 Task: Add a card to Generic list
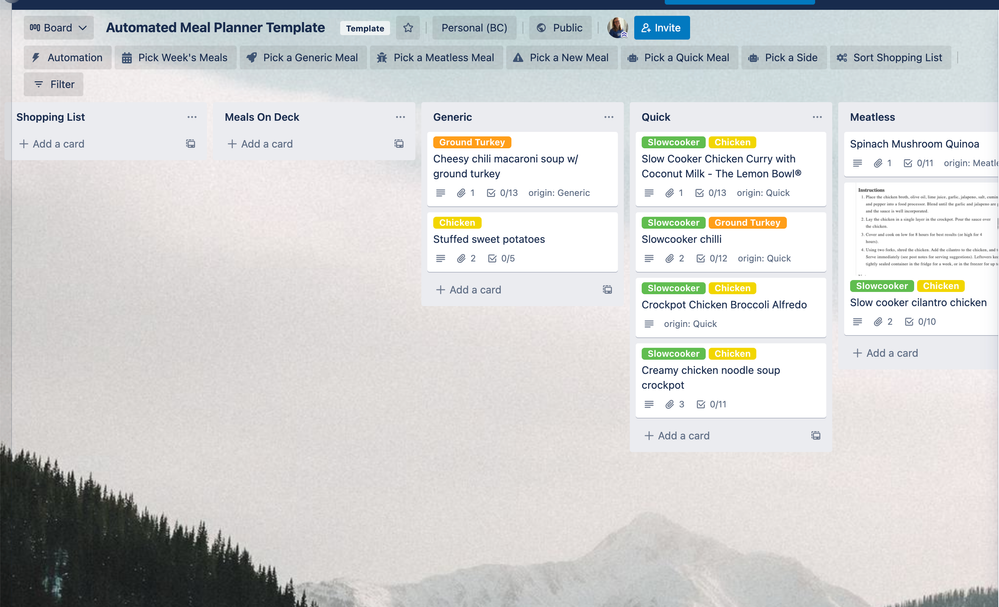click(468, 290)
